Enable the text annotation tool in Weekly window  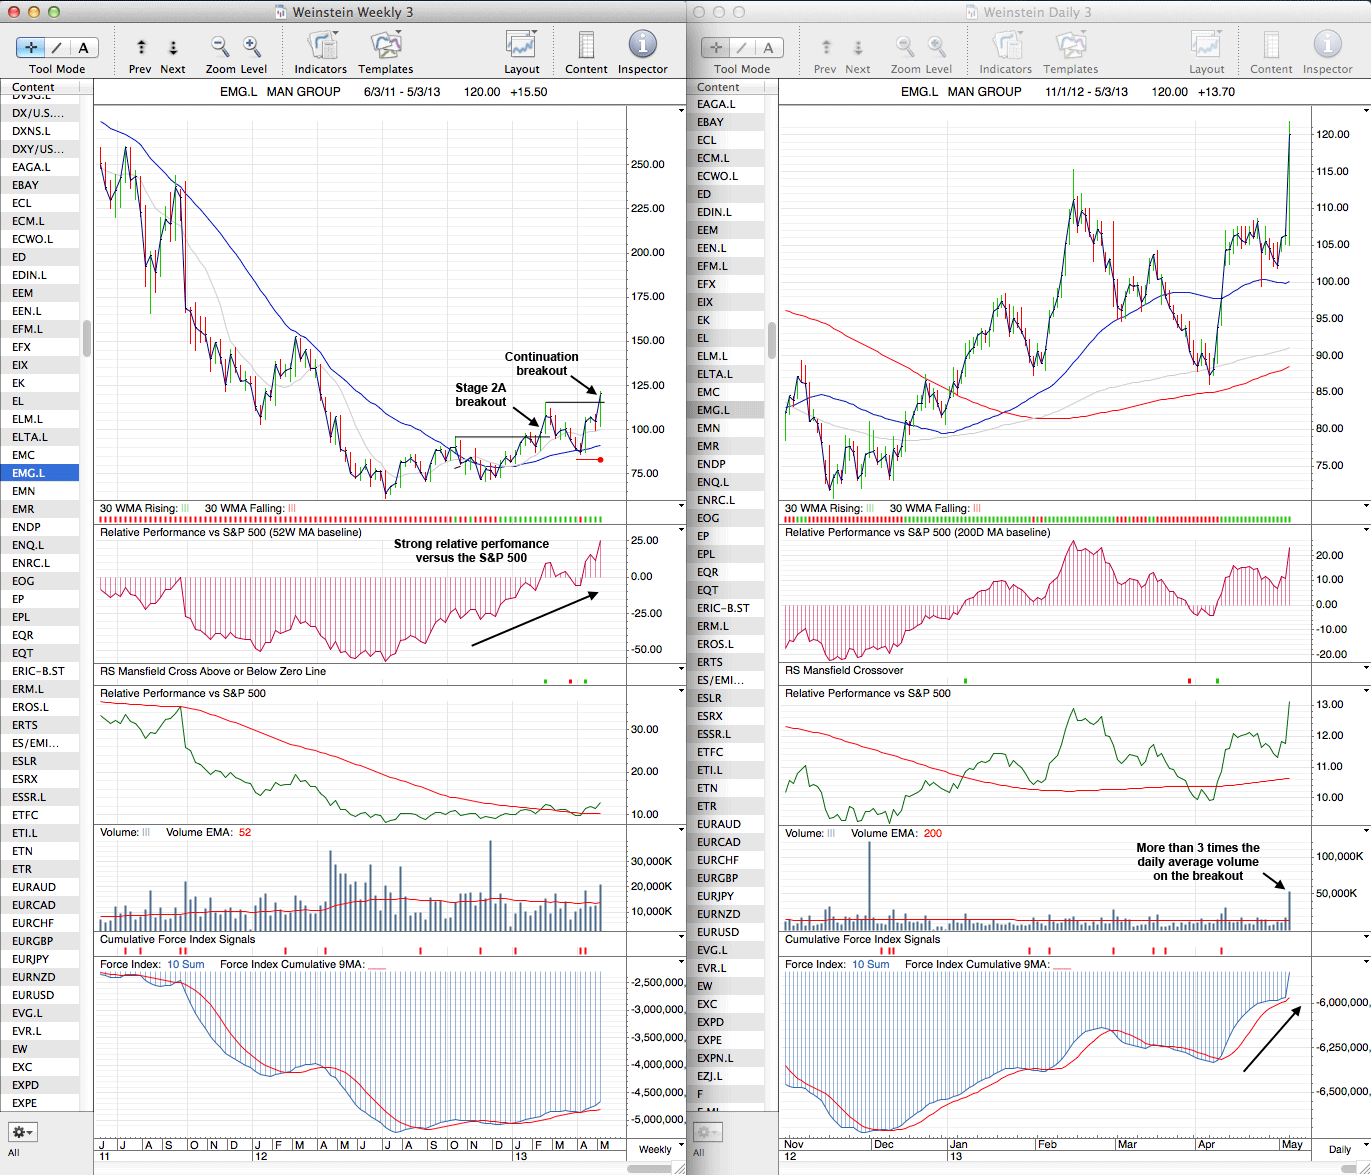(83, 47)
